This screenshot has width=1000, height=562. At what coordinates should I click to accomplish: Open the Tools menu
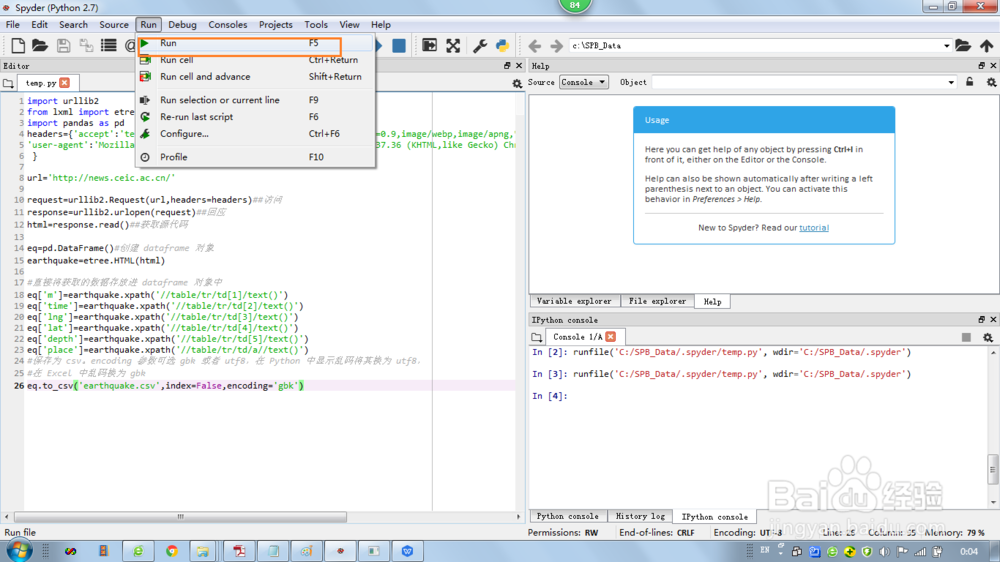(x=316, y=24)
